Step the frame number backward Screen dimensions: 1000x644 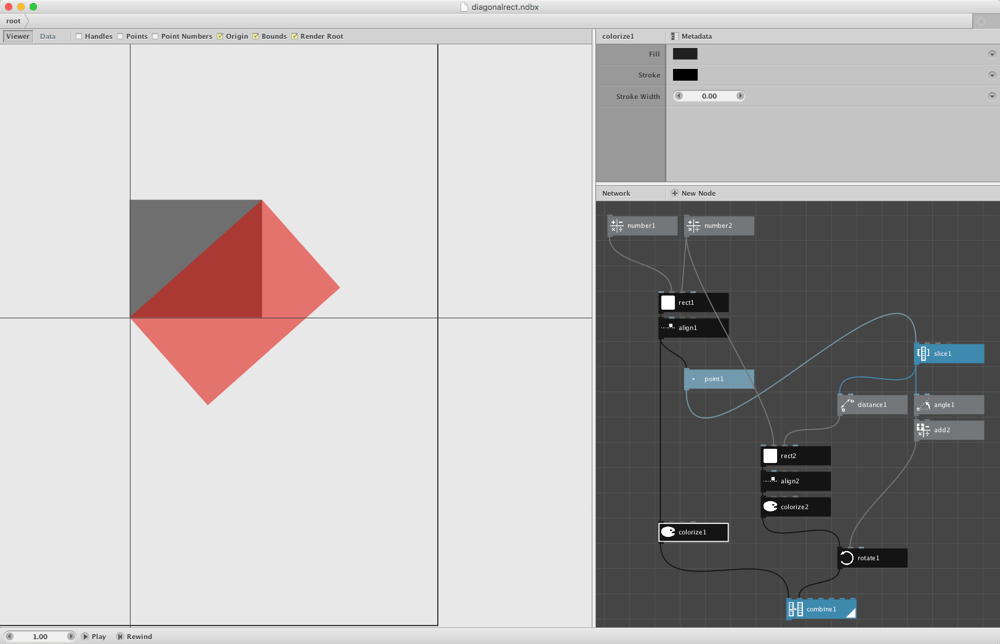(x=10, y=636)
